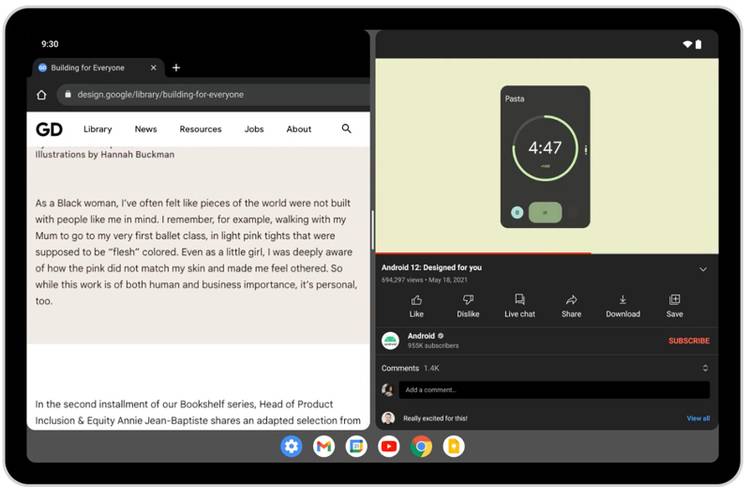Click the 9:30 clock
This screenshot has height=501, width=750.
tap(50, 44)
